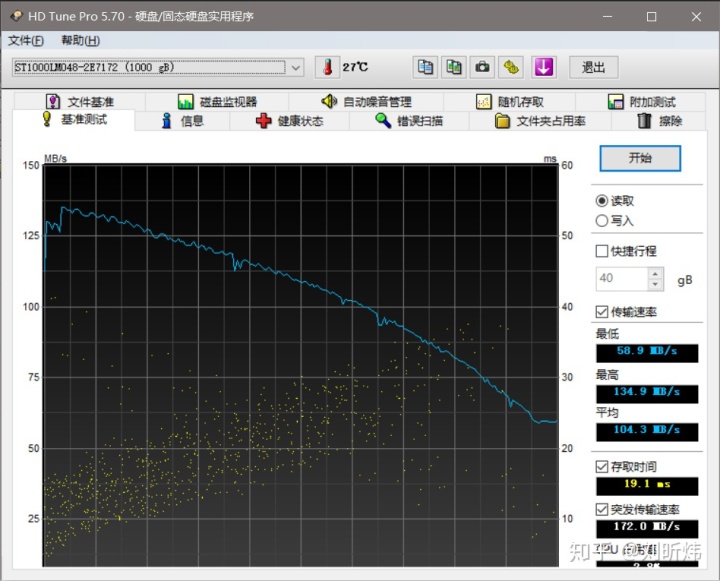The image size is (720, 581).
Task: Switch to the 附加测试 tab
Action: pos(641,102)
